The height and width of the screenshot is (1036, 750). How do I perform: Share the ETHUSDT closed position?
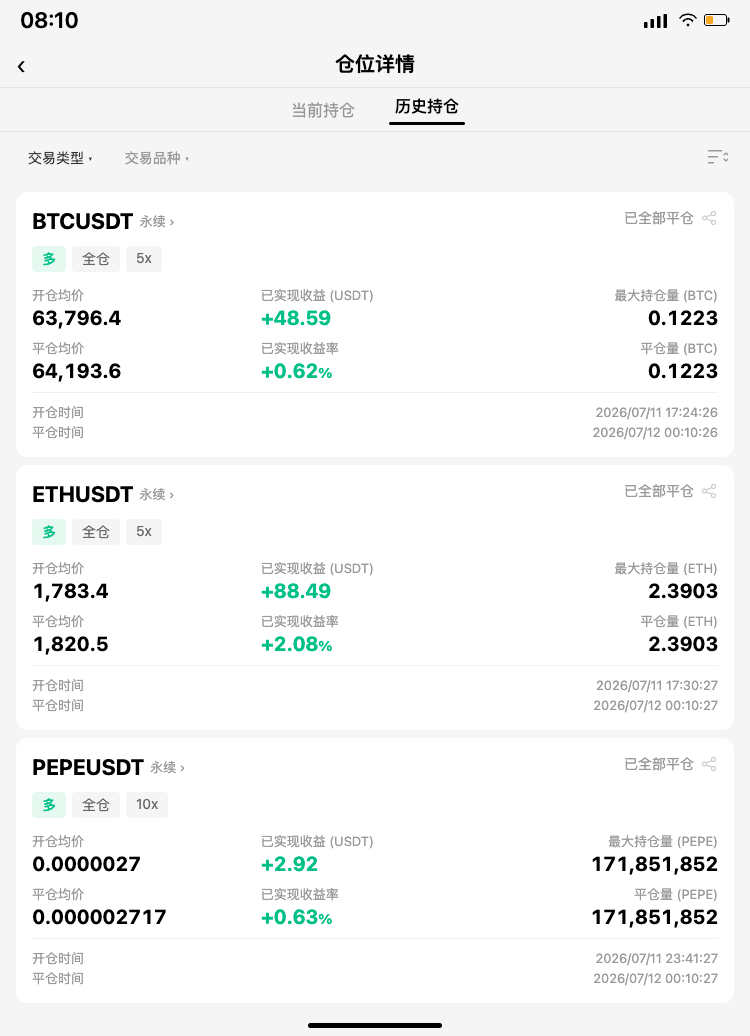[x=709, y=491]
